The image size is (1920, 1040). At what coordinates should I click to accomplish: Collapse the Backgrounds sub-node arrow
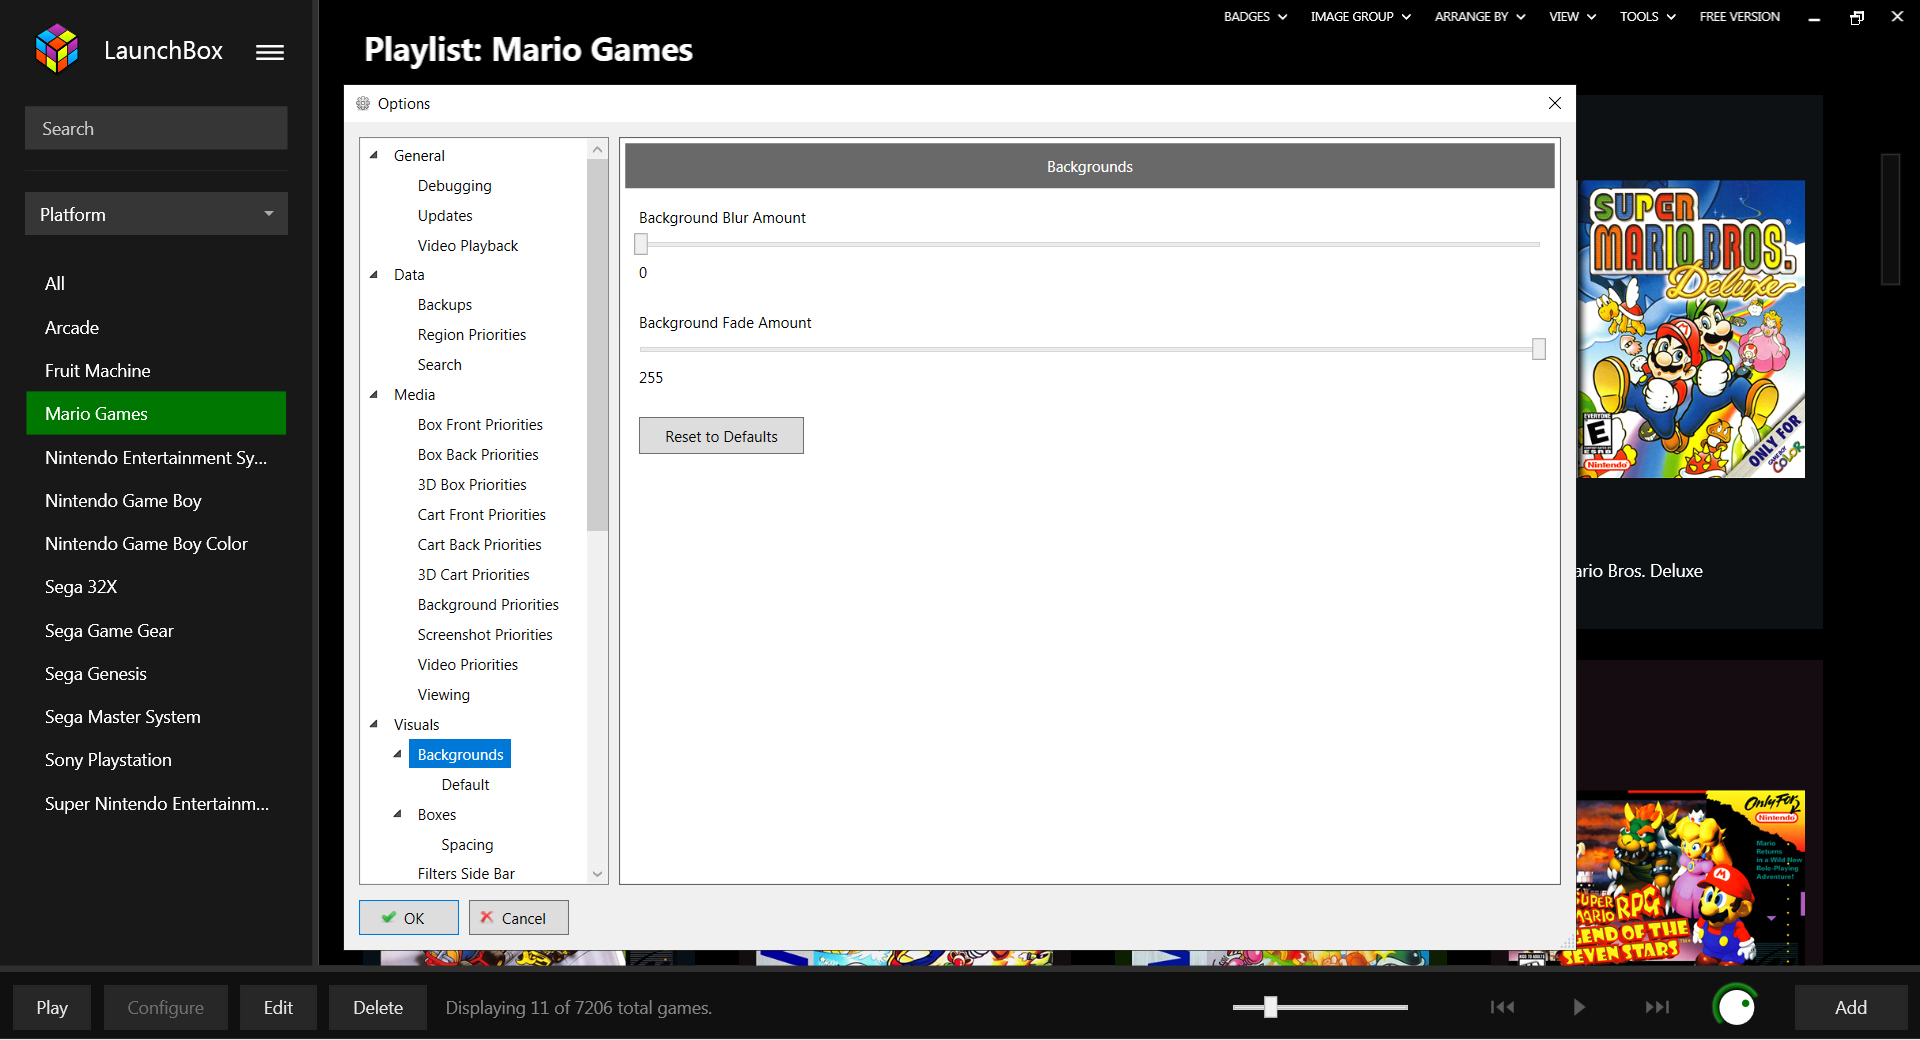coord(398,754)
